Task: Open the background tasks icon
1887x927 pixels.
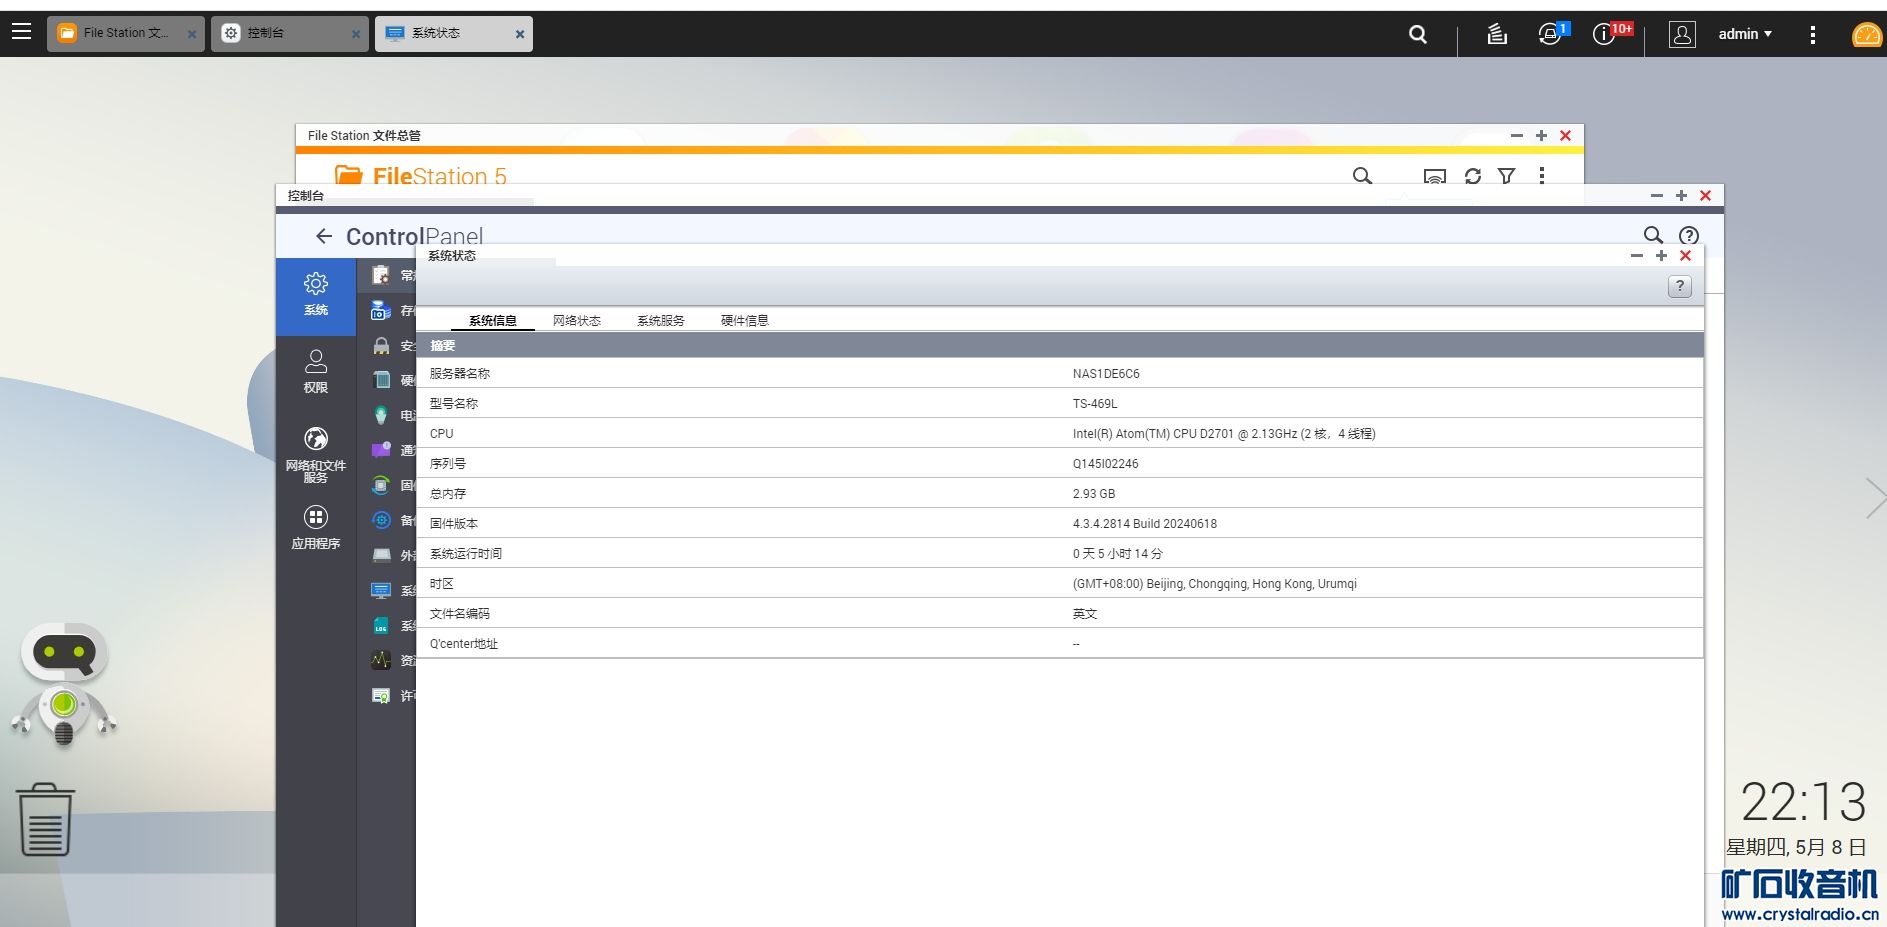Action: tap(1496, 34)
